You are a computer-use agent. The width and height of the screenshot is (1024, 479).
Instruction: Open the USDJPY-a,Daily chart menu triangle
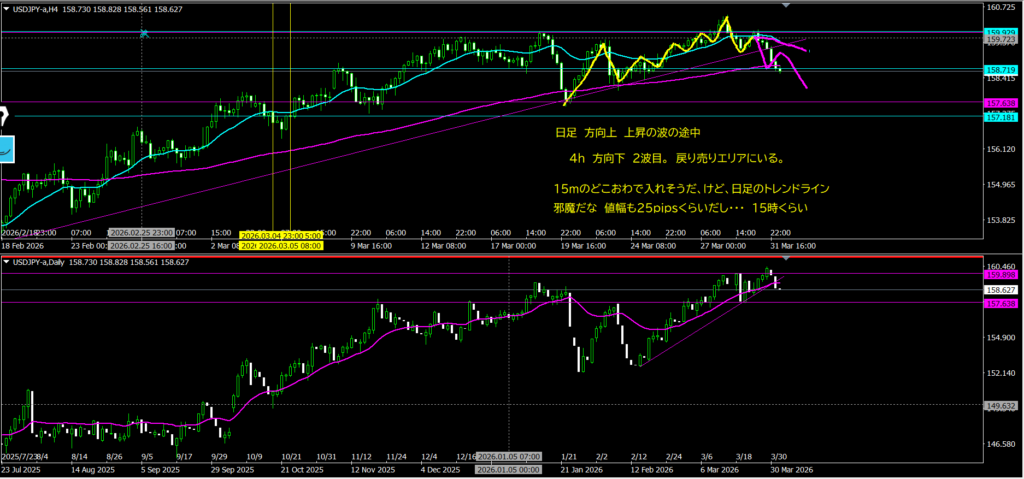6,262
